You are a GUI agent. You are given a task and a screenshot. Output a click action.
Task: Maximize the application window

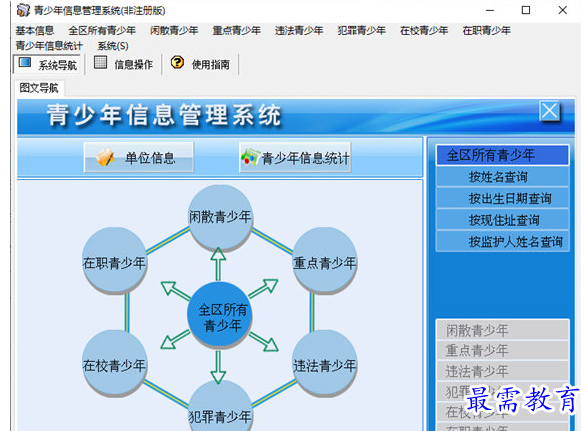coord(526,10)
